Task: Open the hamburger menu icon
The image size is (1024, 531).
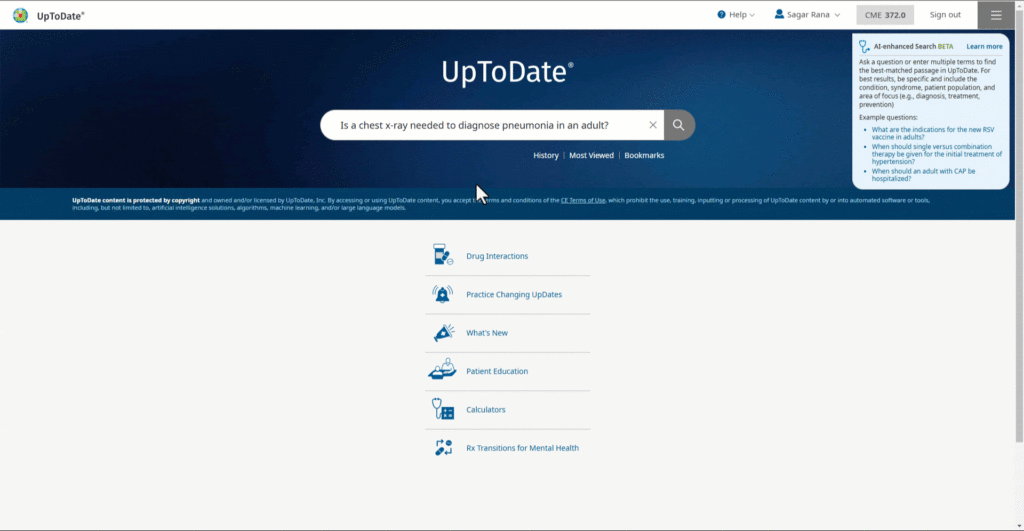Action: coord(996,15)
